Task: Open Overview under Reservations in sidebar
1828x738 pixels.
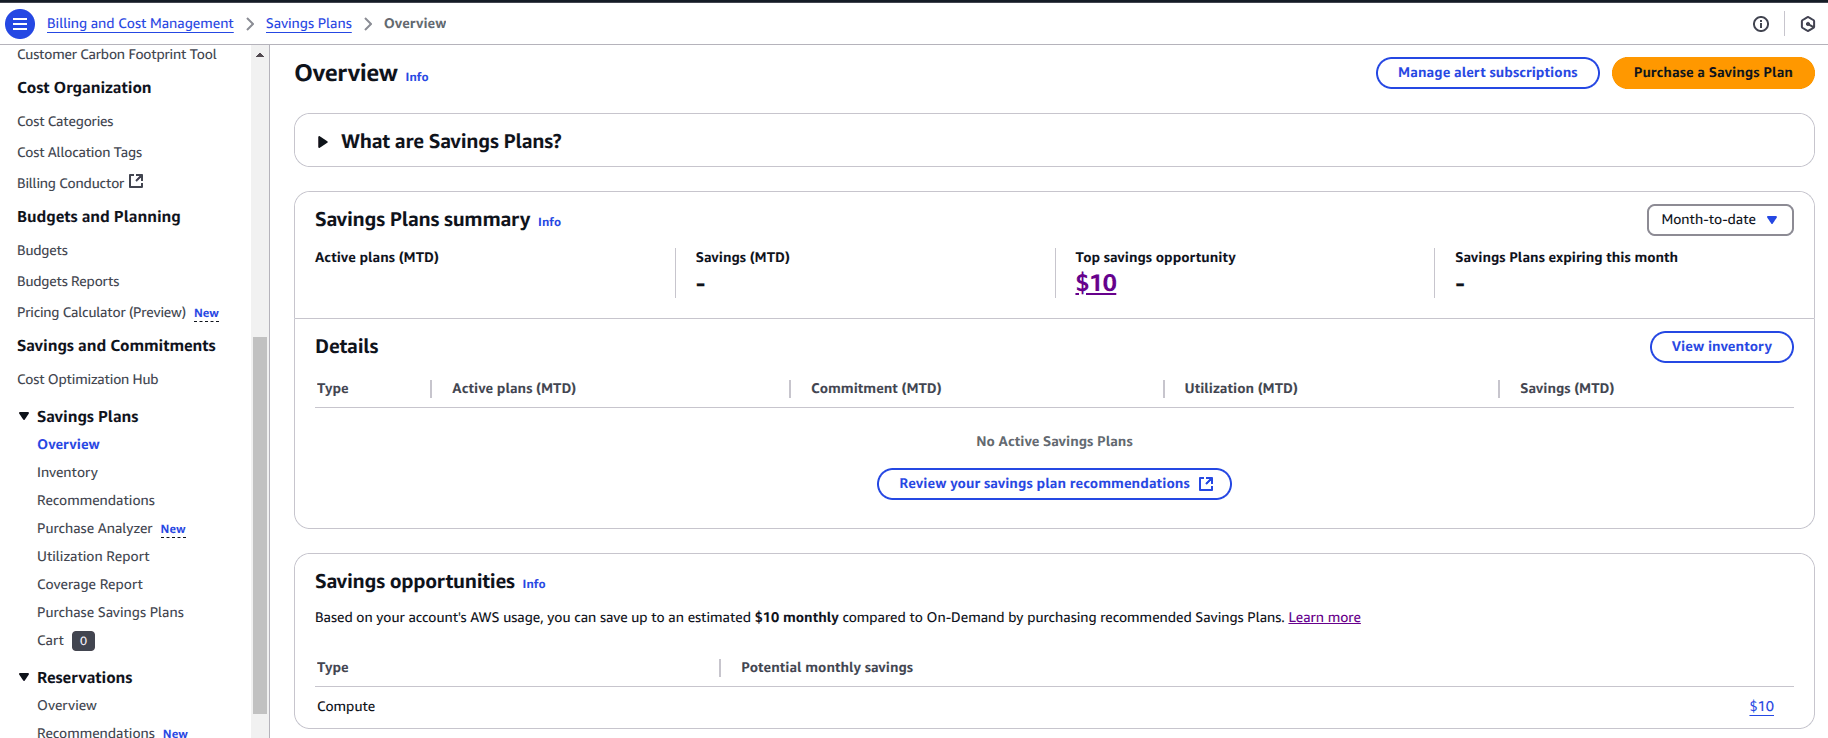Action: pos(67,705)
